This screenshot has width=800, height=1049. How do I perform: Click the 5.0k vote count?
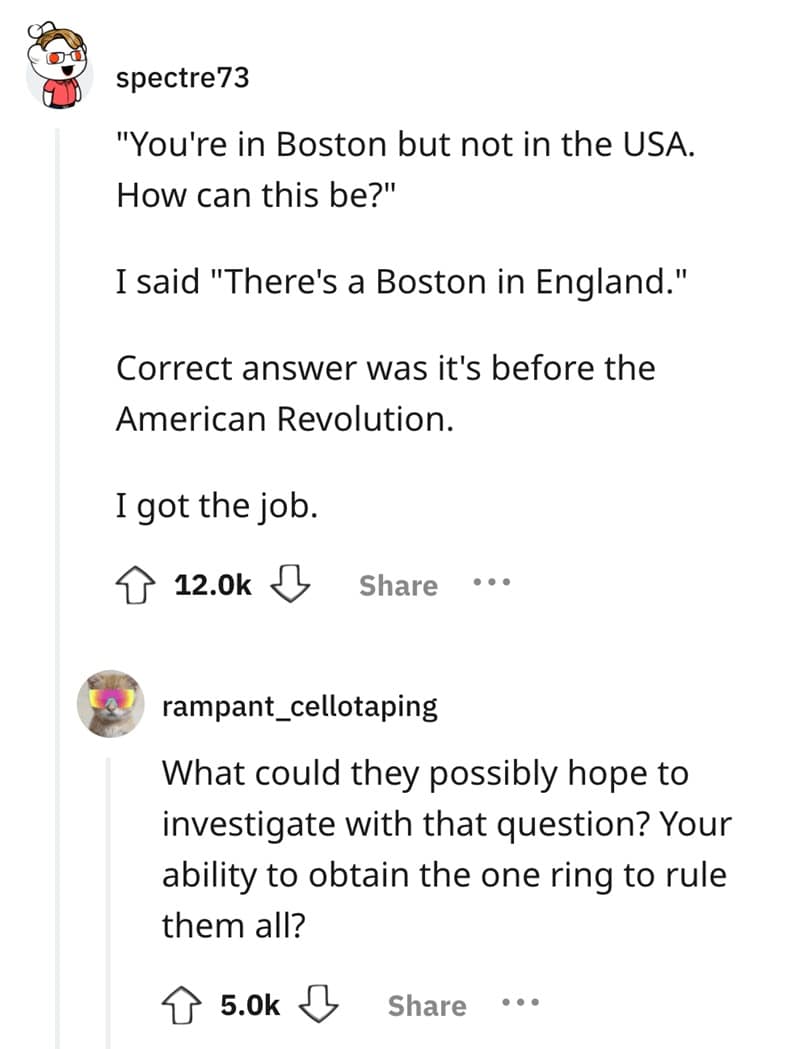[248, 1005]
